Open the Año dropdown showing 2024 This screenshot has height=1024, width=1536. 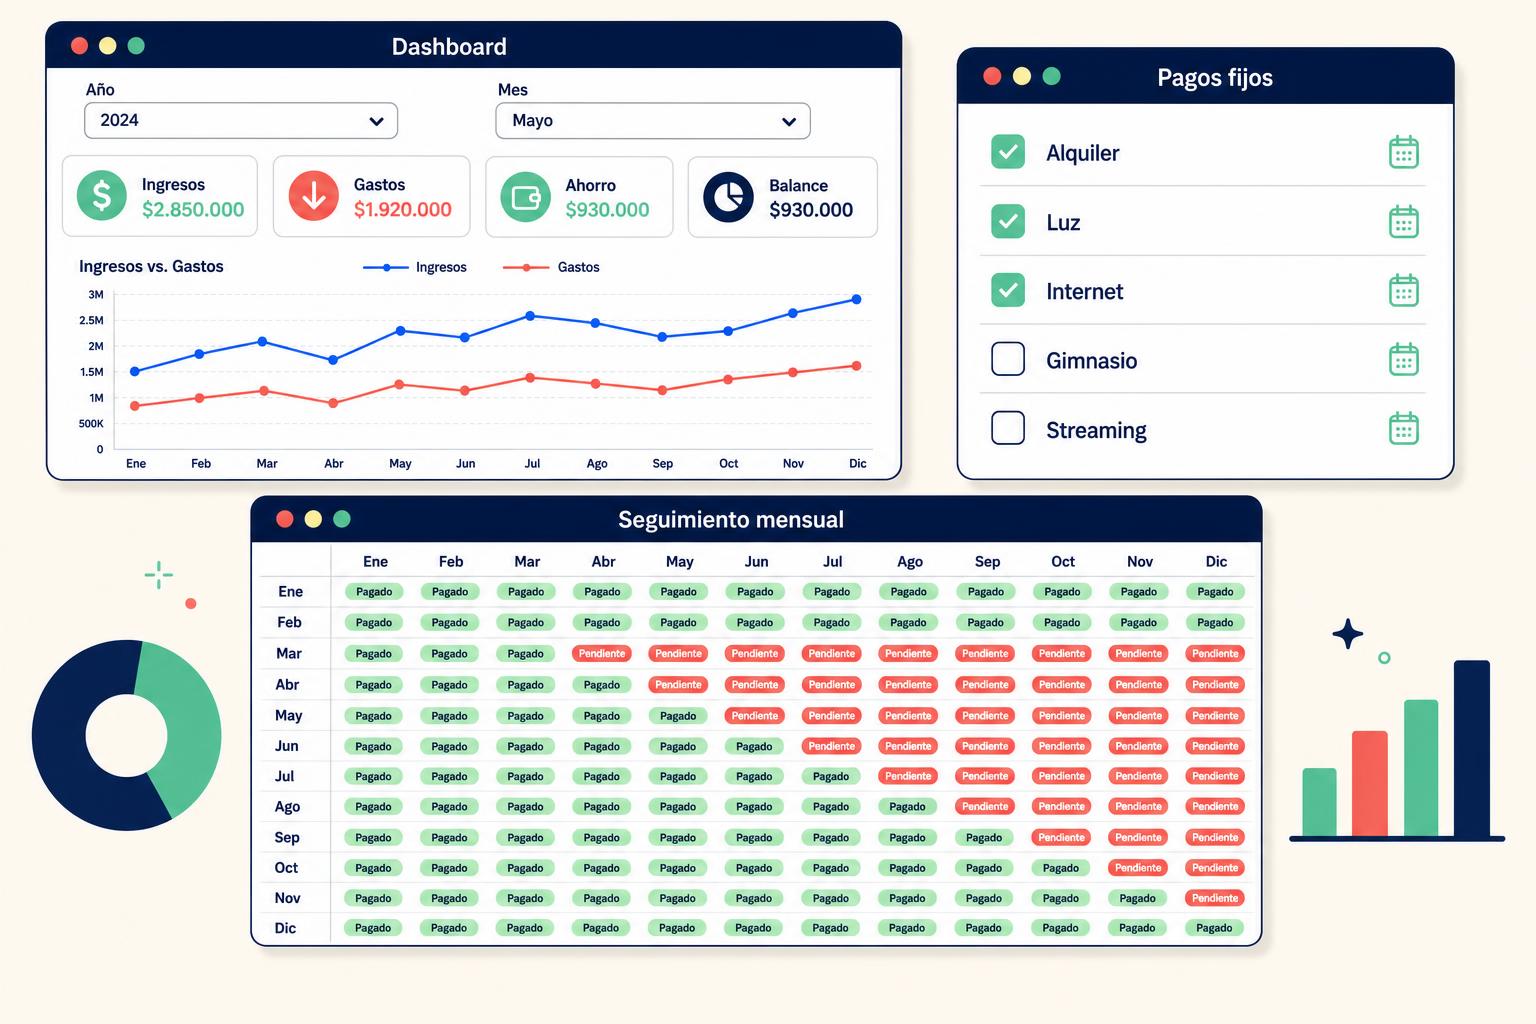241,120
